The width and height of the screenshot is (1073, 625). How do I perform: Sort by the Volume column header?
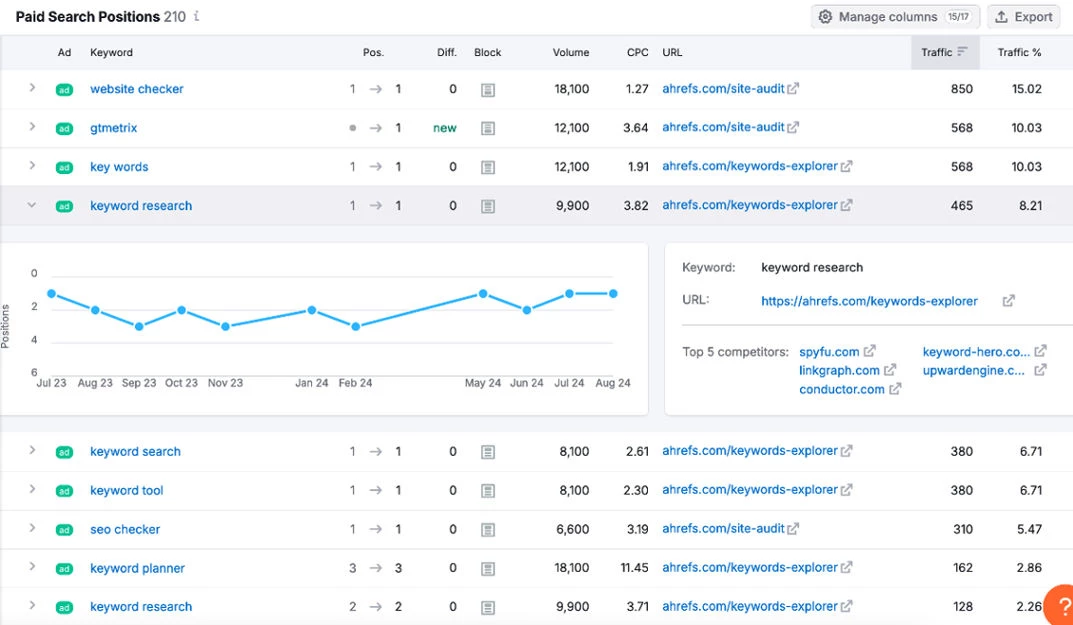571,52
